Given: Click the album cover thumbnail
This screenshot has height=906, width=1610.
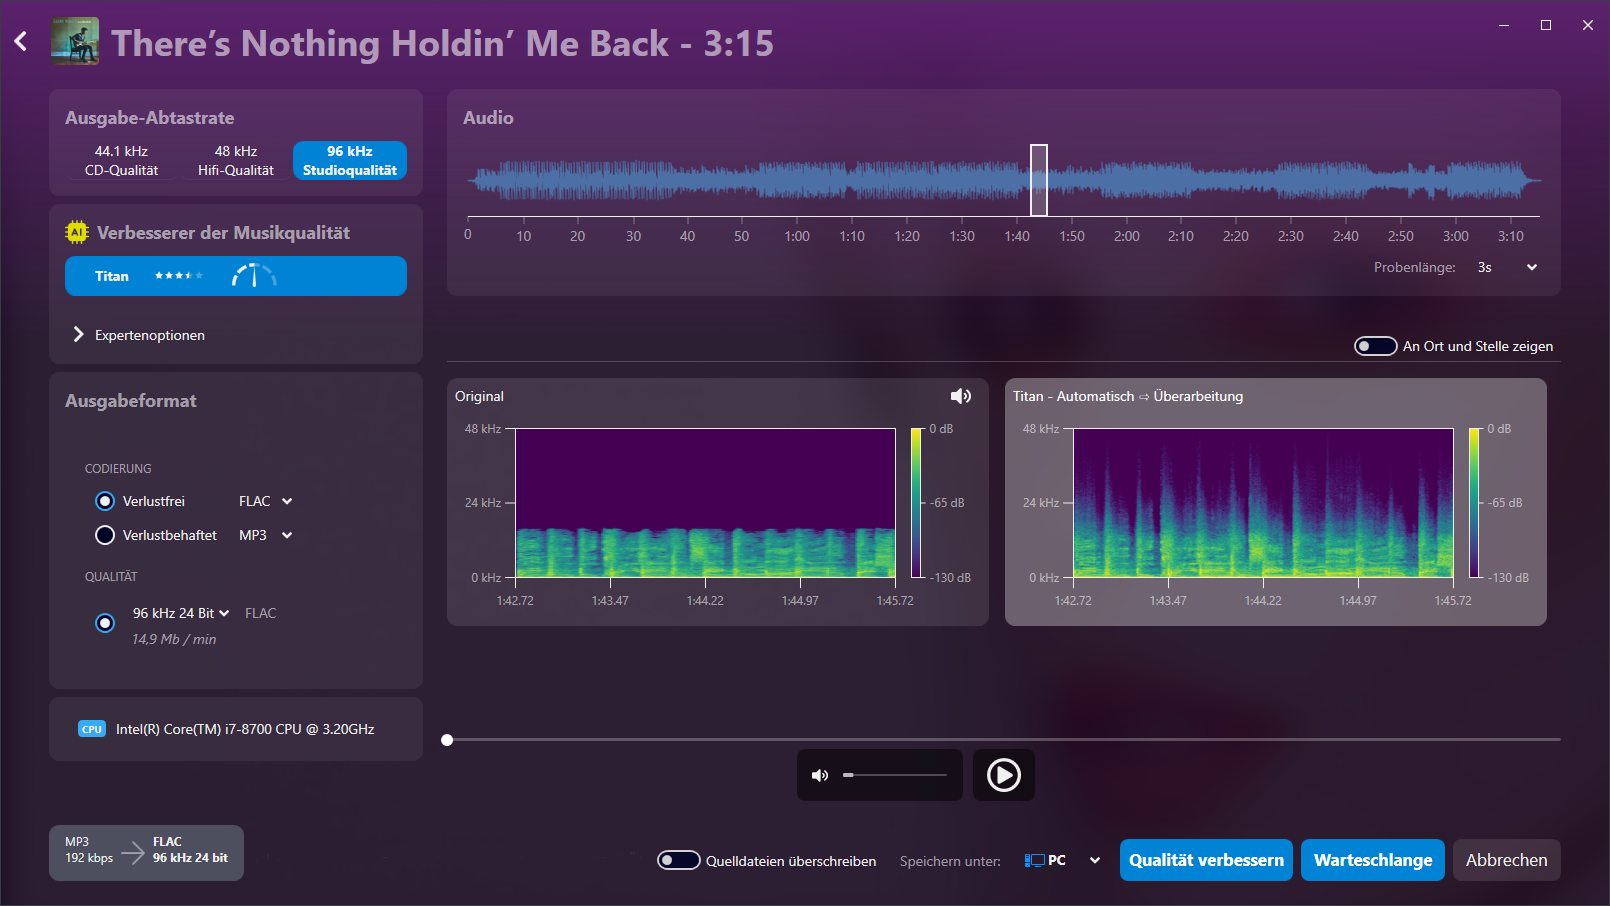Looking at the screenshot, I should pyautogui.click(x=75, y=42).
